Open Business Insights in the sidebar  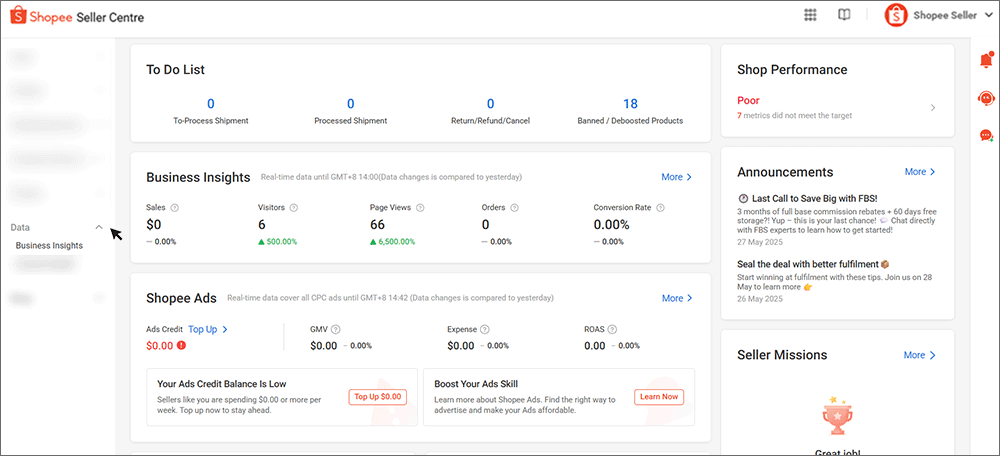tap(49, 246)
